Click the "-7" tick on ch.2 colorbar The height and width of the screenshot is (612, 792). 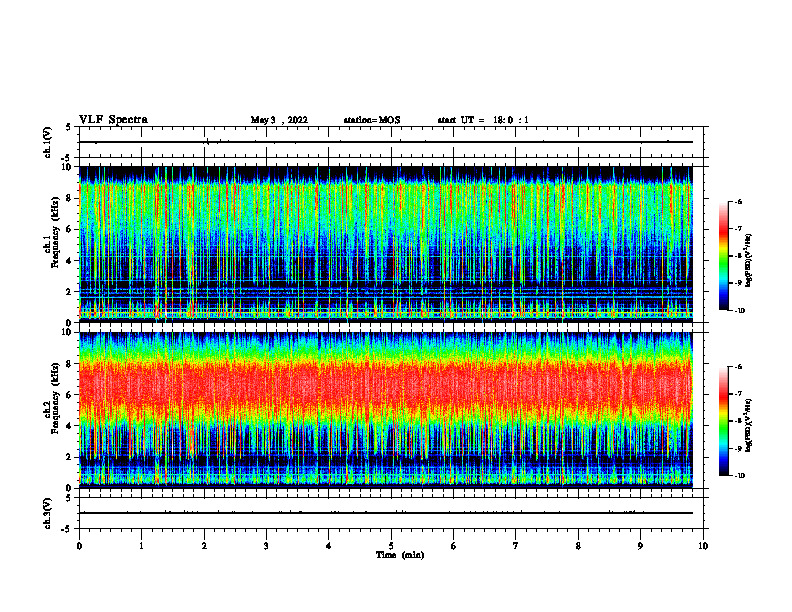tap(738, 394)
